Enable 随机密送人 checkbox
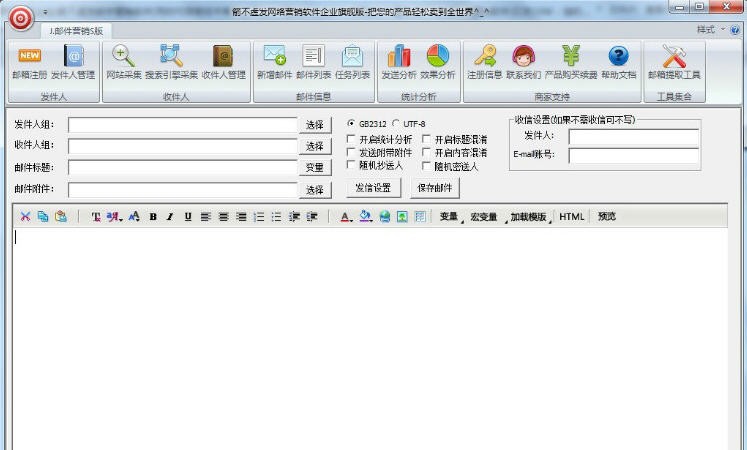 pos(427,166)
